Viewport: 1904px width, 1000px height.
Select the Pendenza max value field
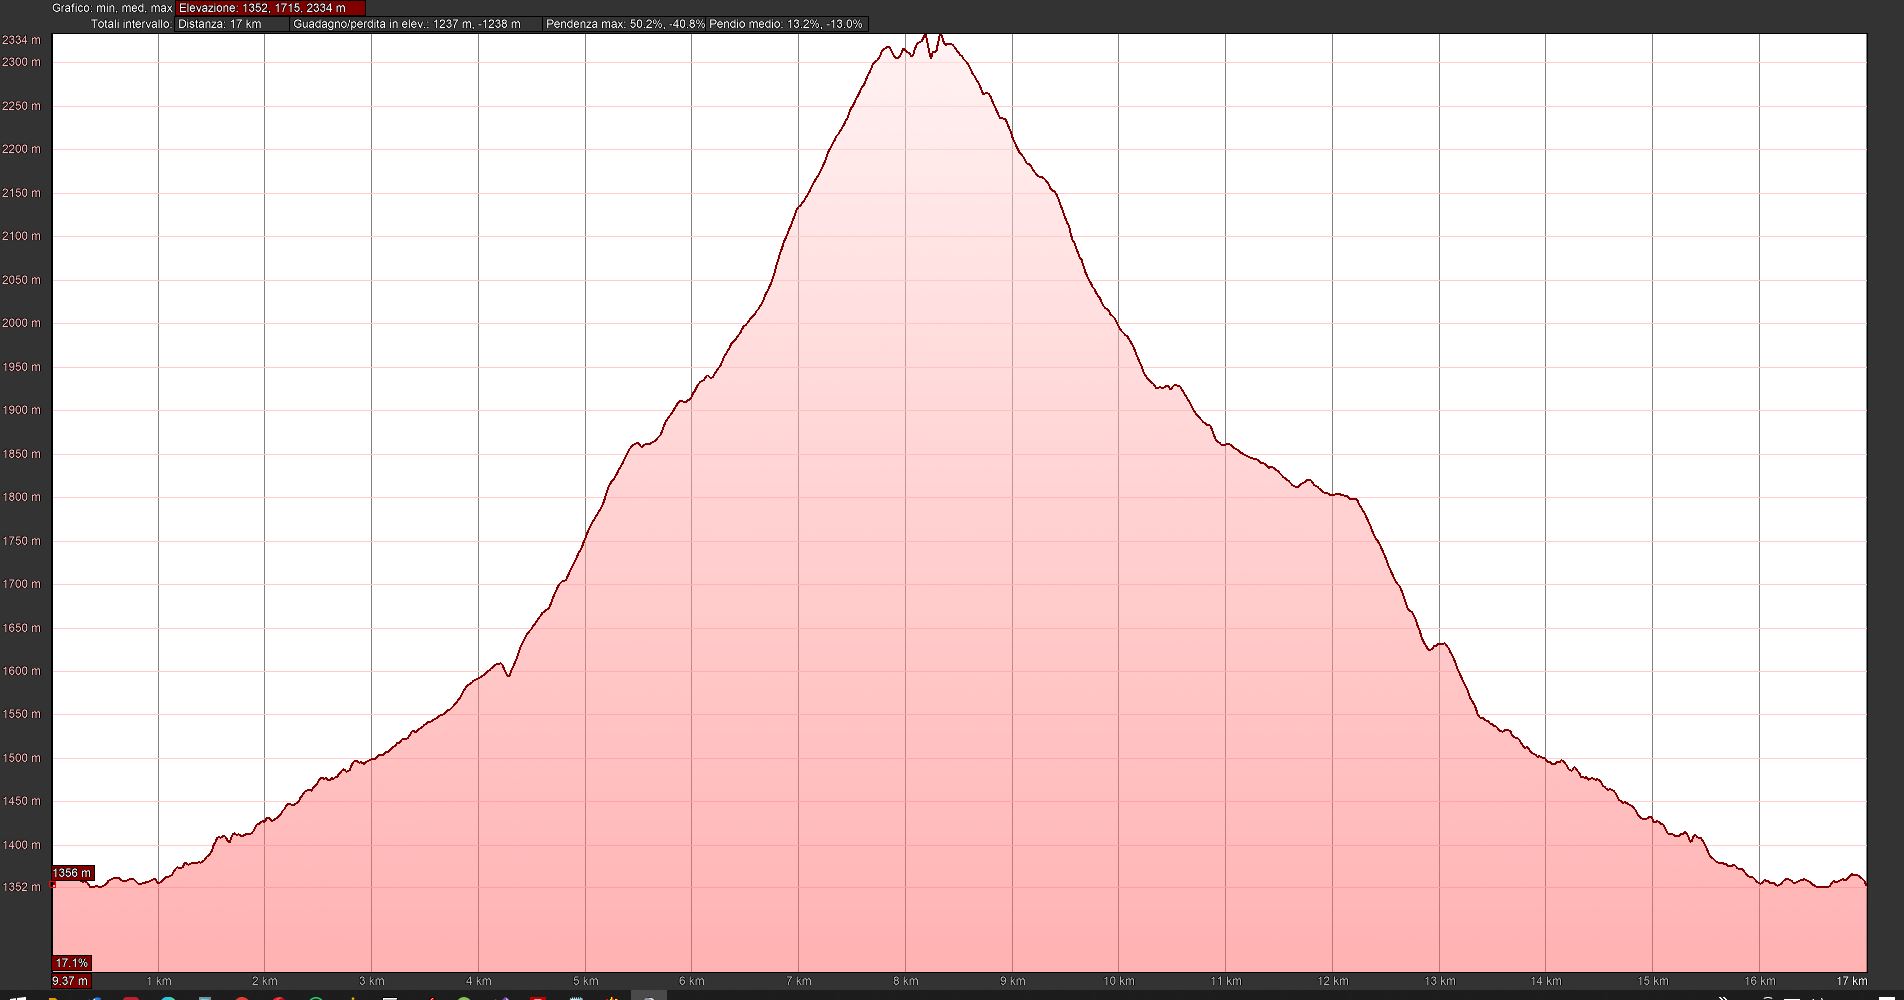(625, 24)
